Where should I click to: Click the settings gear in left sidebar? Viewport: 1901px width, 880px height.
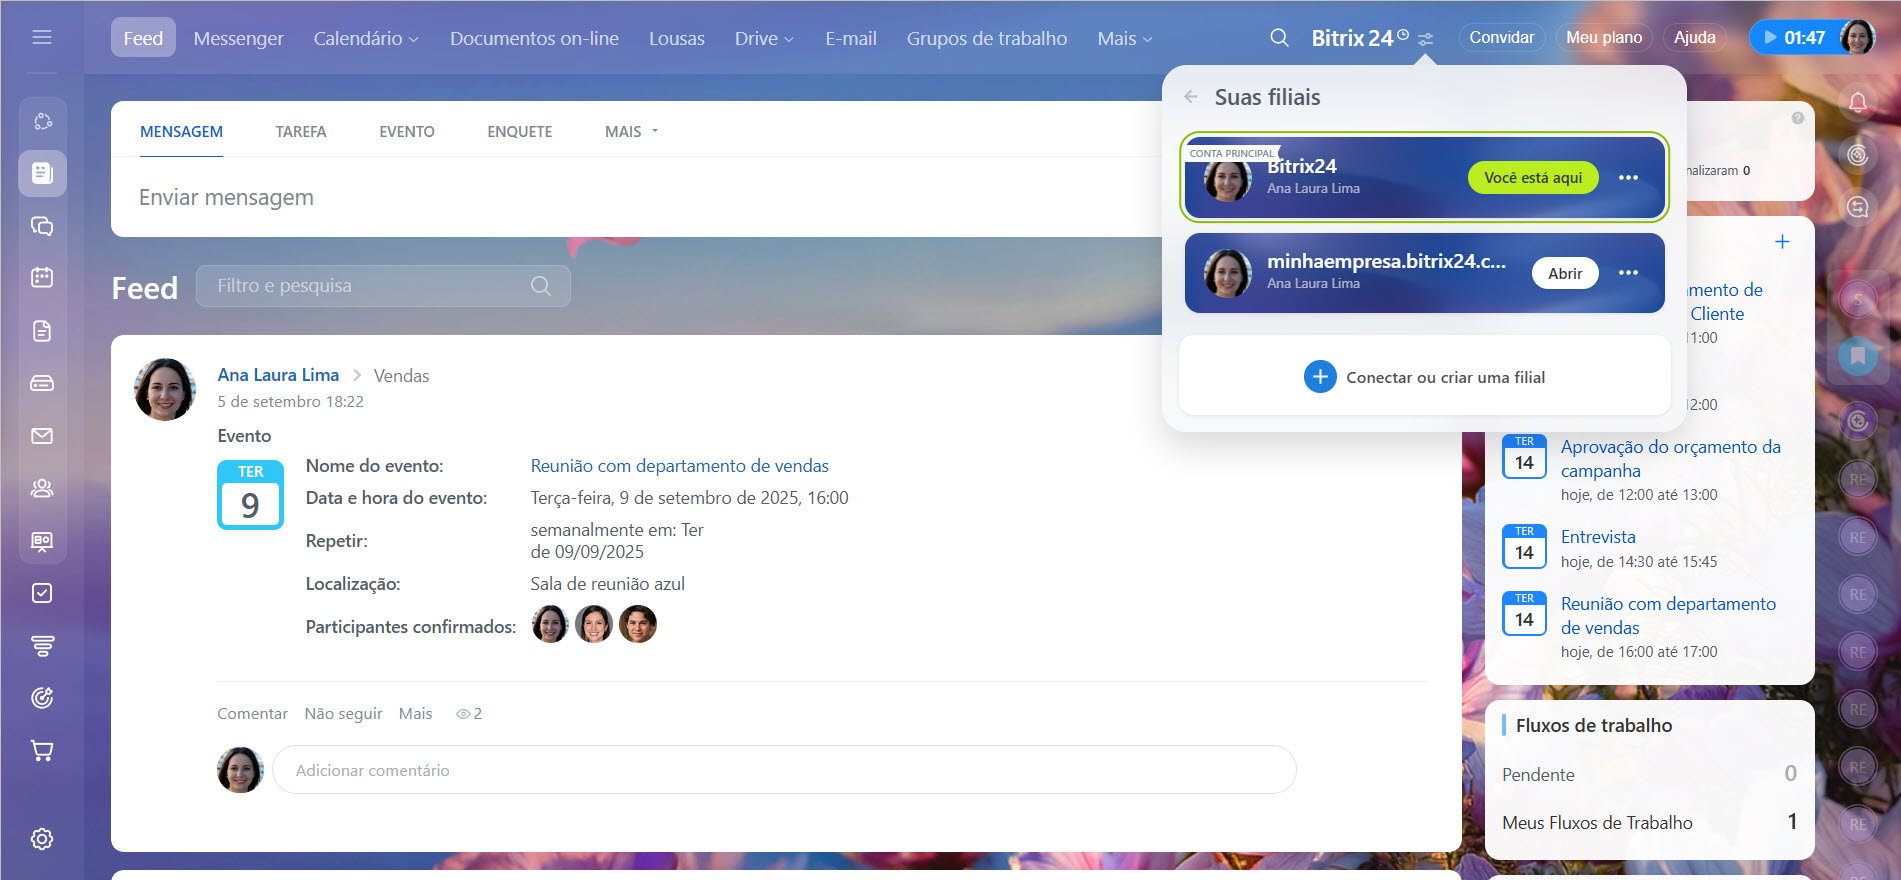[42, 839]
